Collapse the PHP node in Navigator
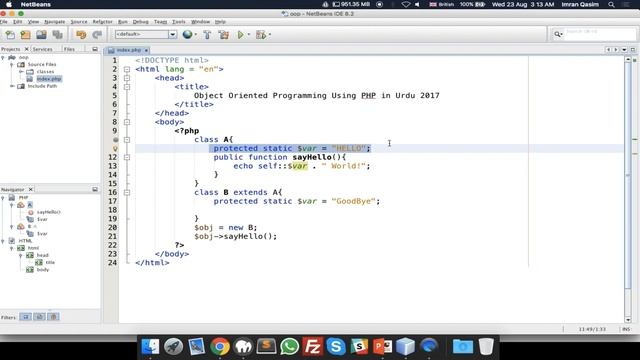The height and width of the screenshot is (360, 640). pos(3,198)
